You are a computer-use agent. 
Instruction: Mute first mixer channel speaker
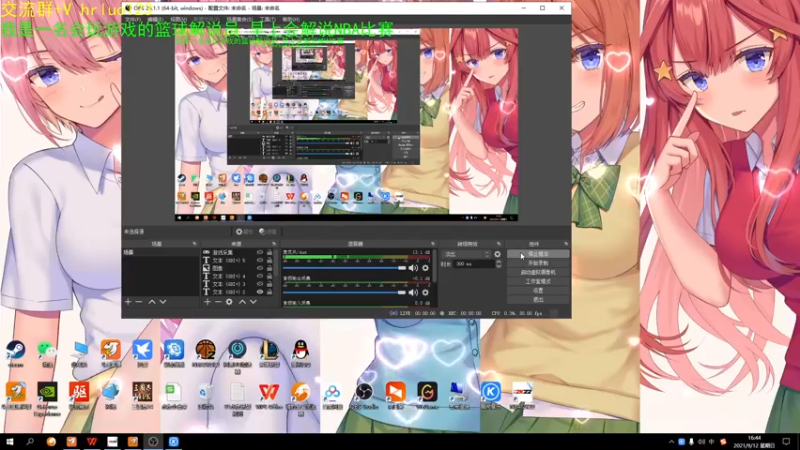tap(413, 268)
